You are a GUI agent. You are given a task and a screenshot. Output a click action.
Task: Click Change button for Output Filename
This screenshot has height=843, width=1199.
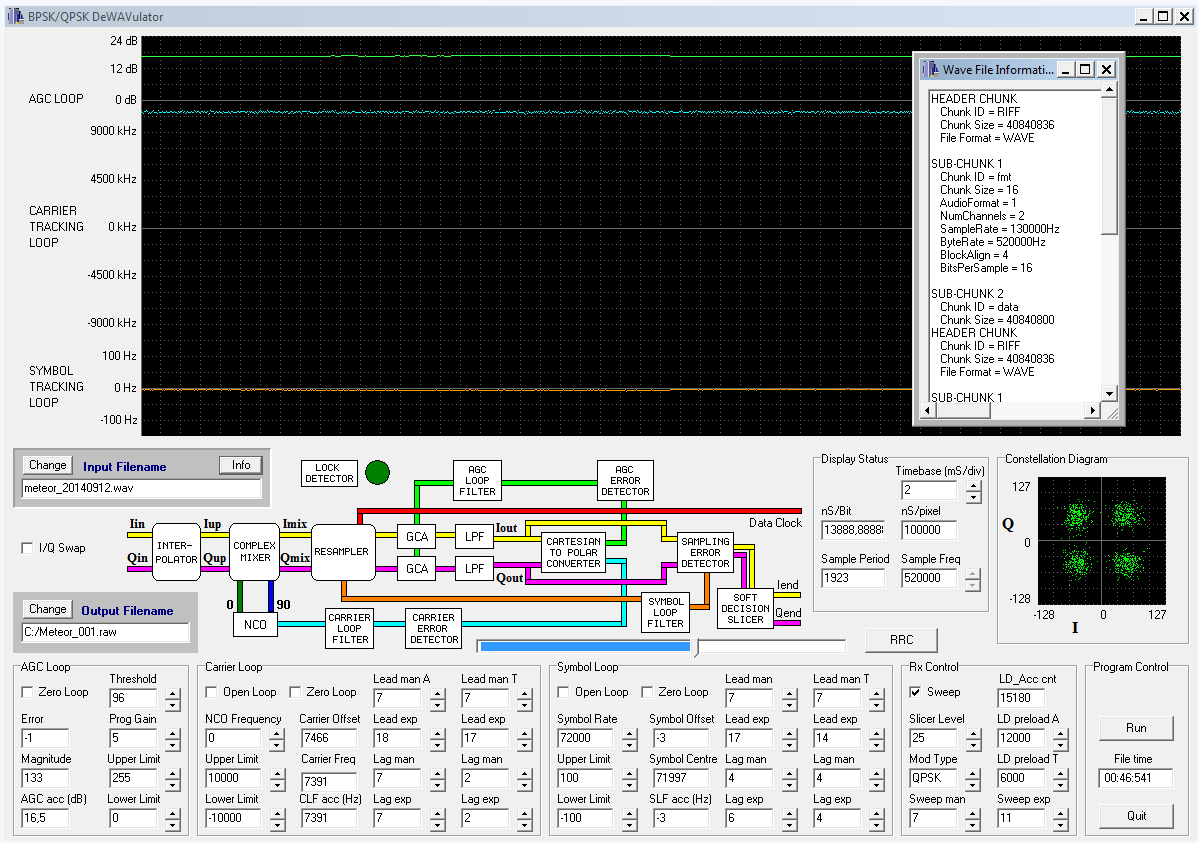click(x=47, y=609)
